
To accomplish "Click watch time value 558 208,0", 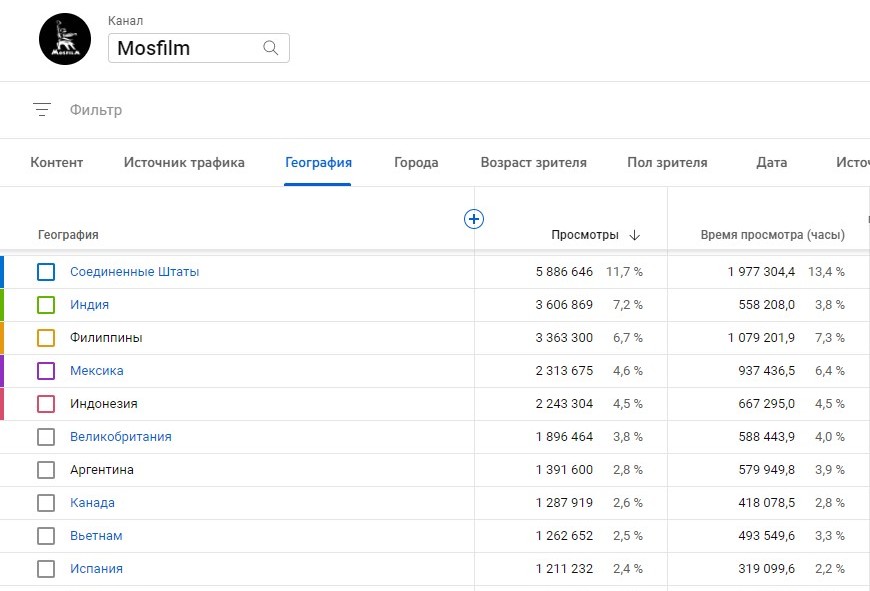I will click(767, 305).
